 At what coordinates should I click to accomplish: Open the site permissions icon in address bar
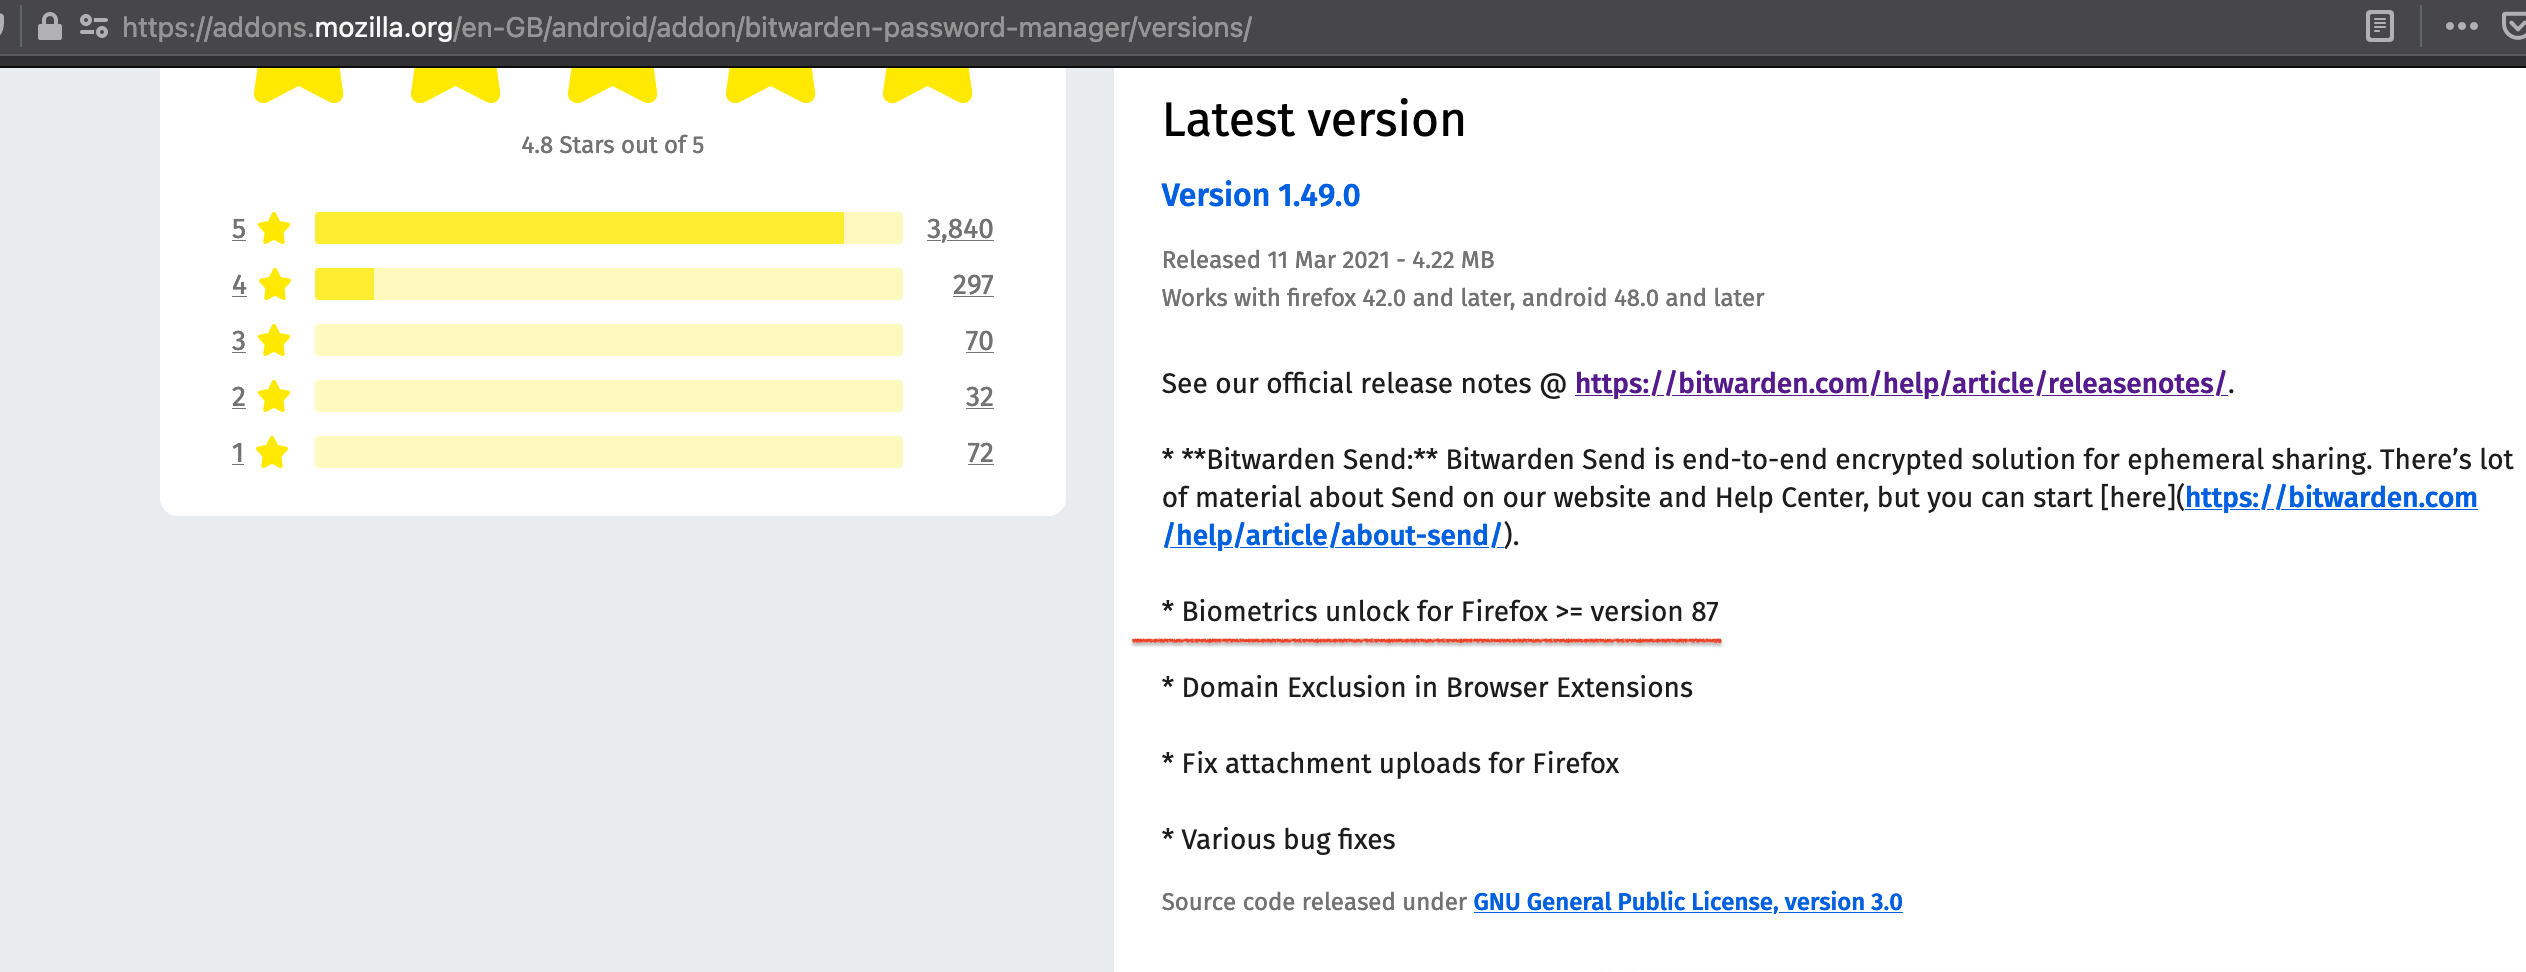click(93, 27)
